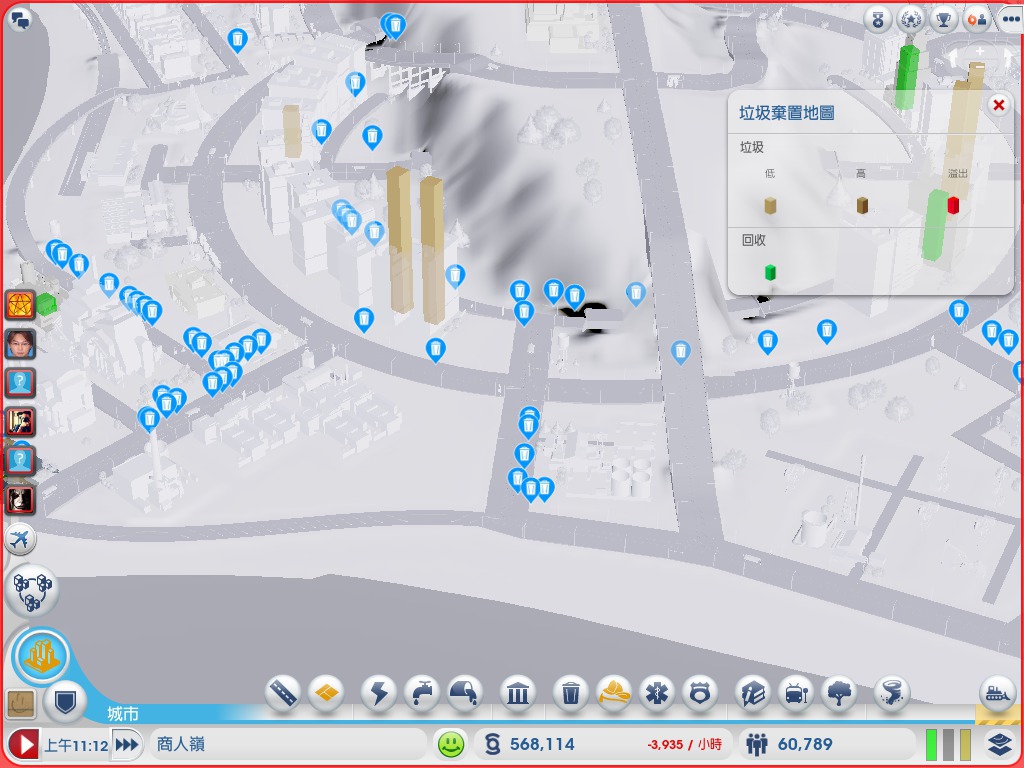Viewport: 1024px width, 768px height.
Task: Open the brown terrain map thumbnail button
Action: (x=20, y=703)
